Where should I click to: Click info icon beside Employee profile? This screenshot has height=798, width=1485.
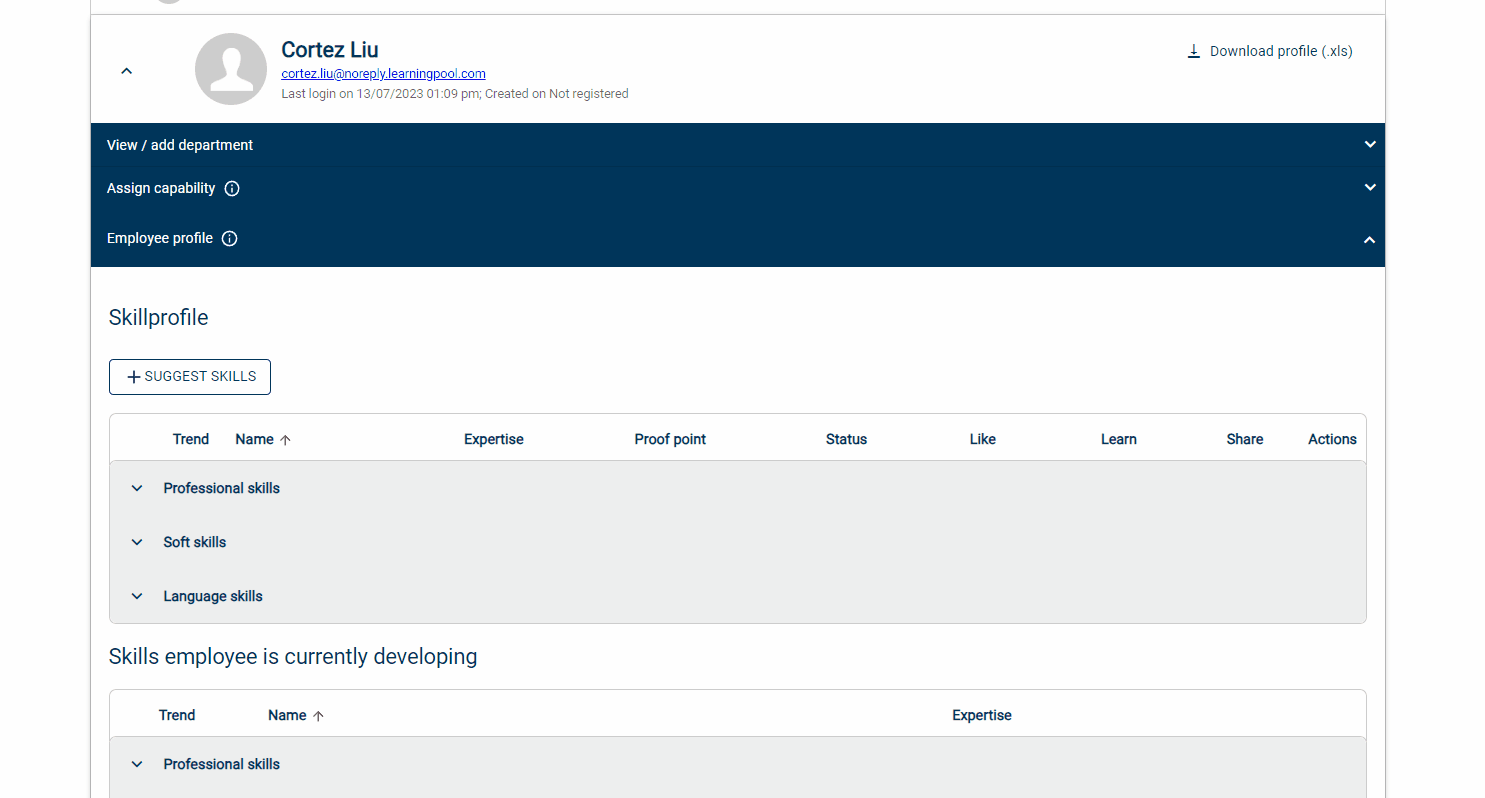[229, 239]
